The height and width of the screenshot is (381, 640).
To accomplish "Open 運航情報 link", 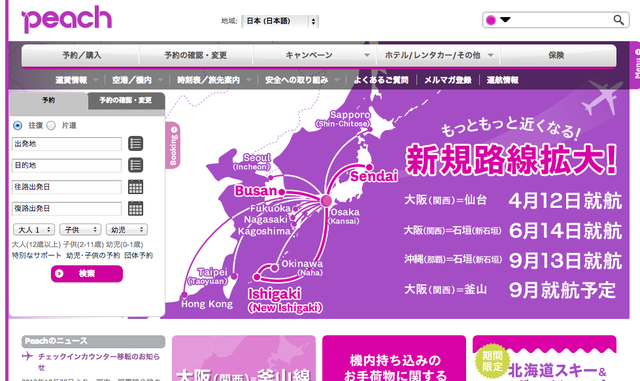I will [x=502, y=80].
